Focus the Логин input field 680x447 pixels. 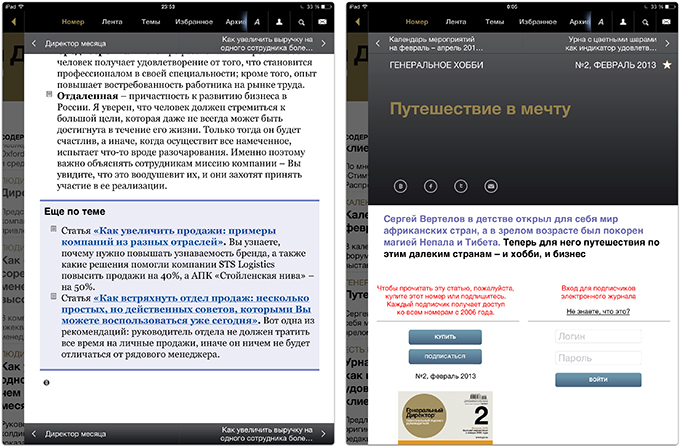598,336
